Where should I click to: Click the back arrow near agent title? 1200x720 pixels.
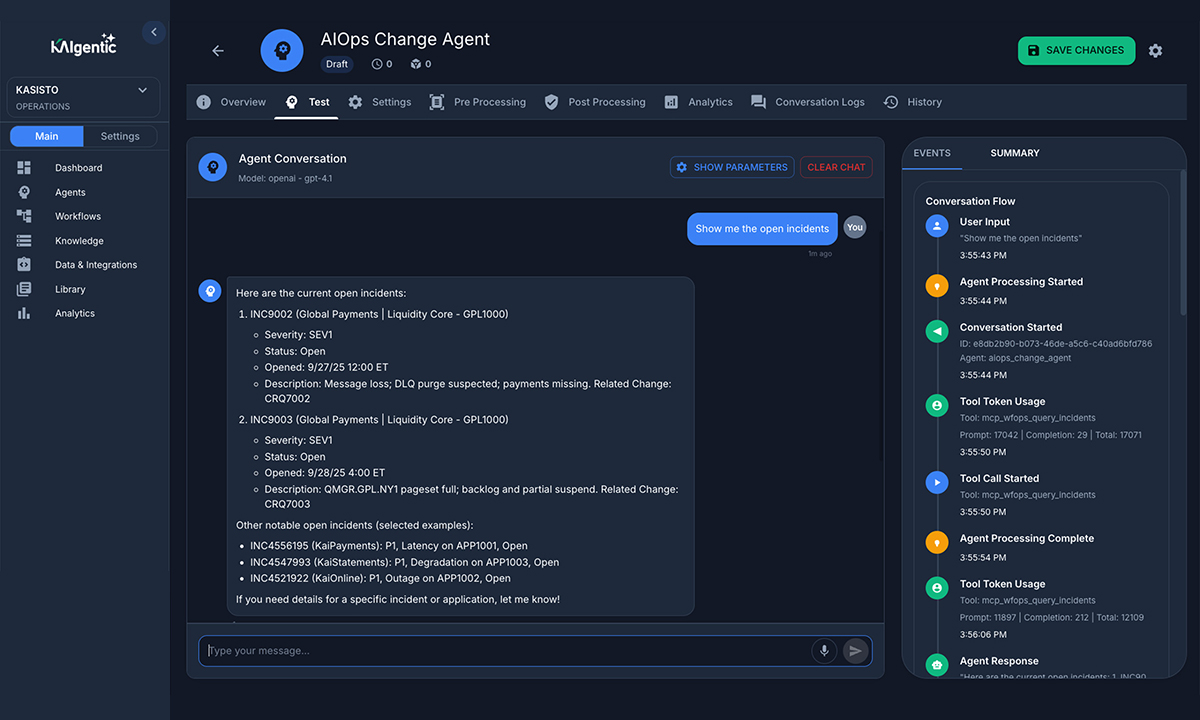pos(218,51)
